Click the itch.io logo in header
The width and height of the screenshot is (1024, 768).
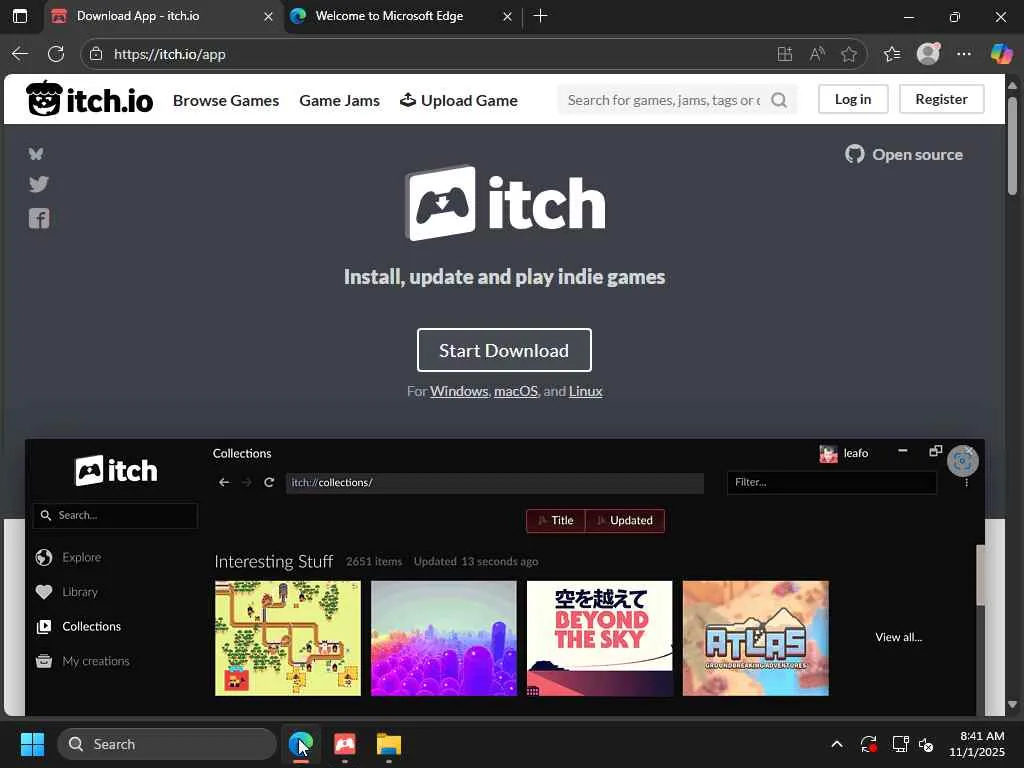pos(89,99)
